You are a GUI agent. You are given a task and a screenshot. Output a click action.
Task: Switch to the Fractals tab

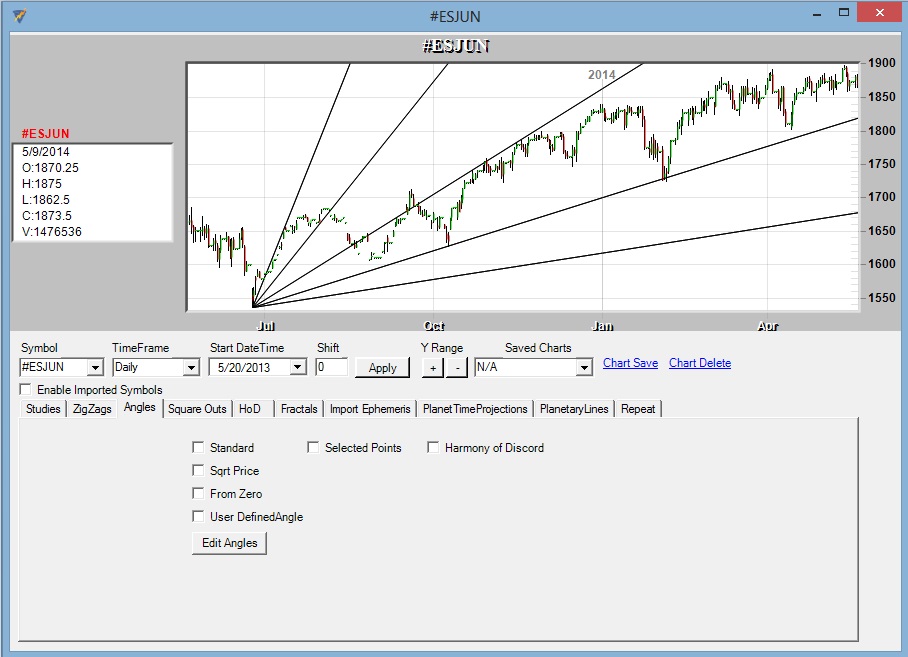299,409
